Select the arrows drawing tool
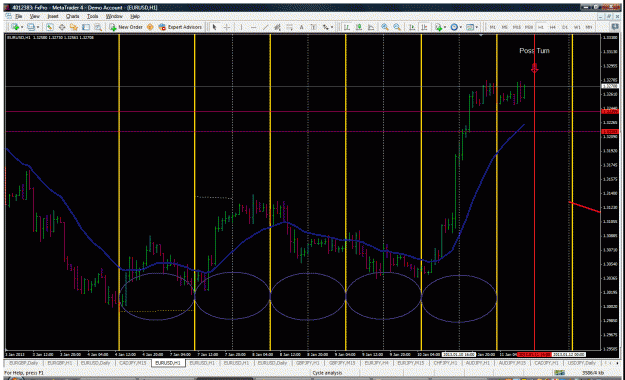This screenshot has height=380, width=625. 326,27
